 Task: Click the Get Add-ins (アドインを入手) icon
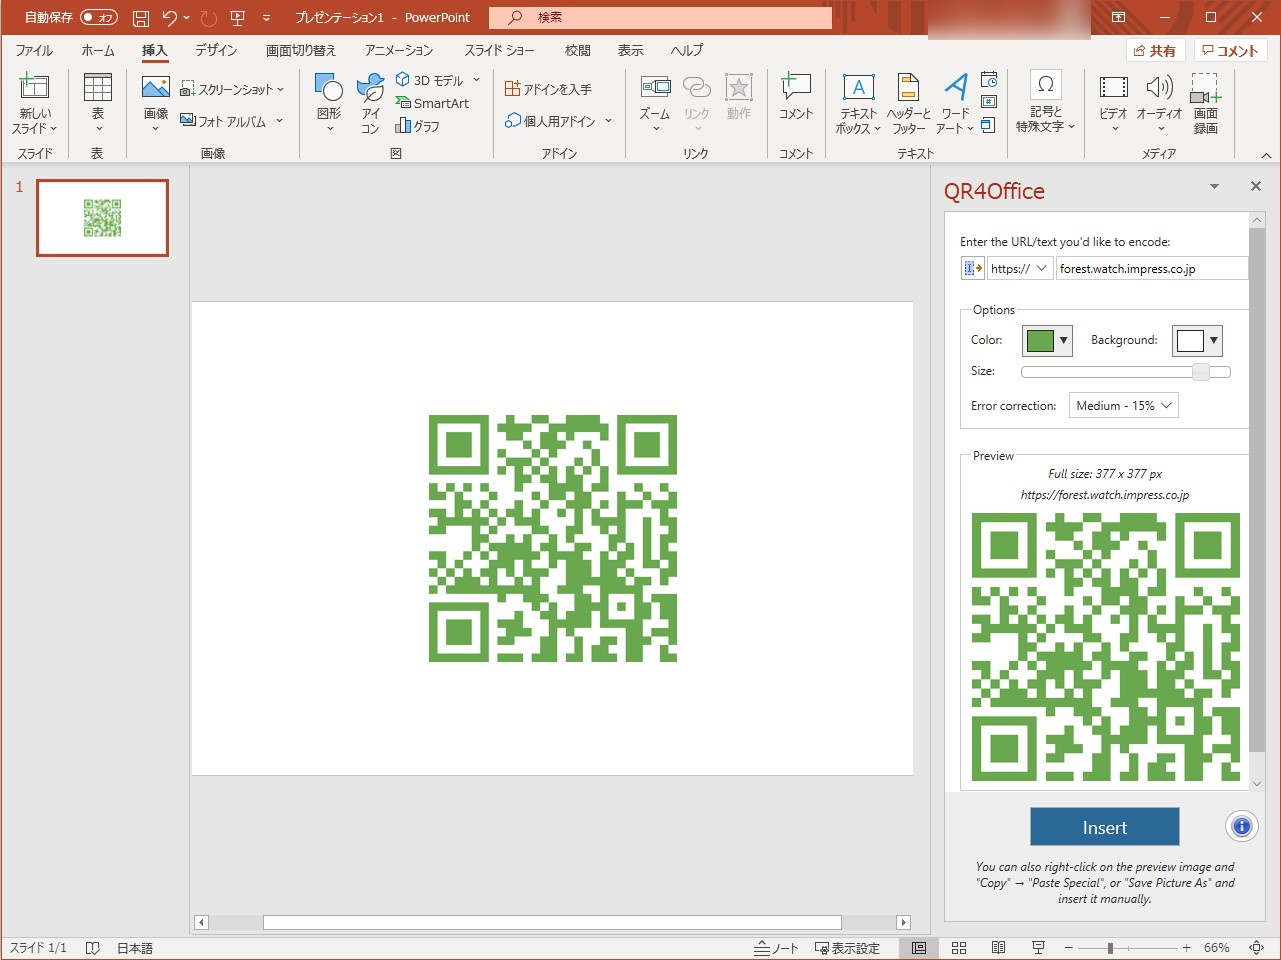[548, 89]
